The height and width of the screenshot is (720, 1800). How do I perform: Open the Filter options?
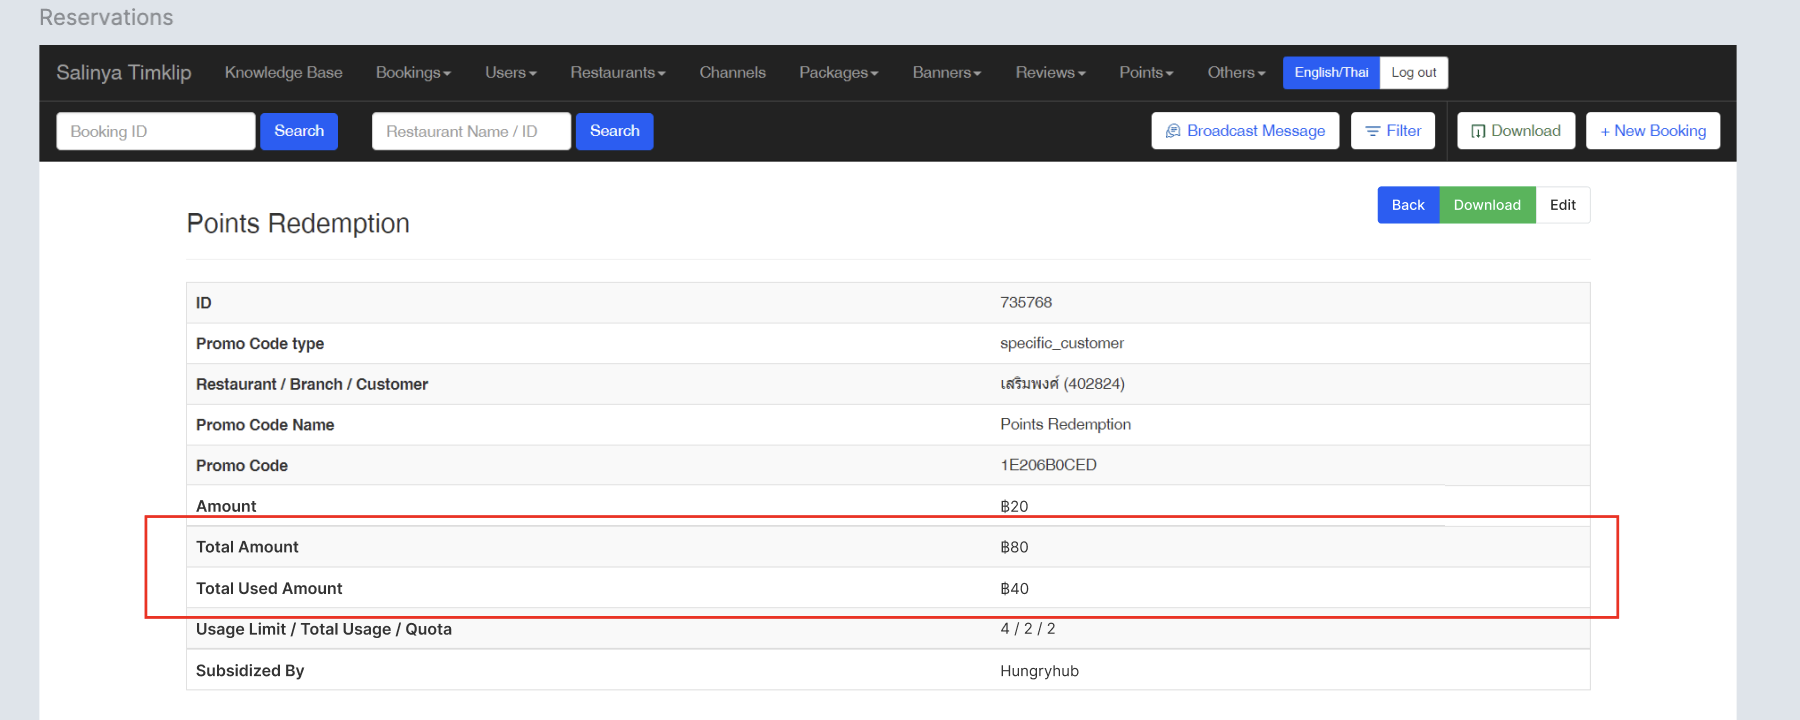tap(1393, 131)
